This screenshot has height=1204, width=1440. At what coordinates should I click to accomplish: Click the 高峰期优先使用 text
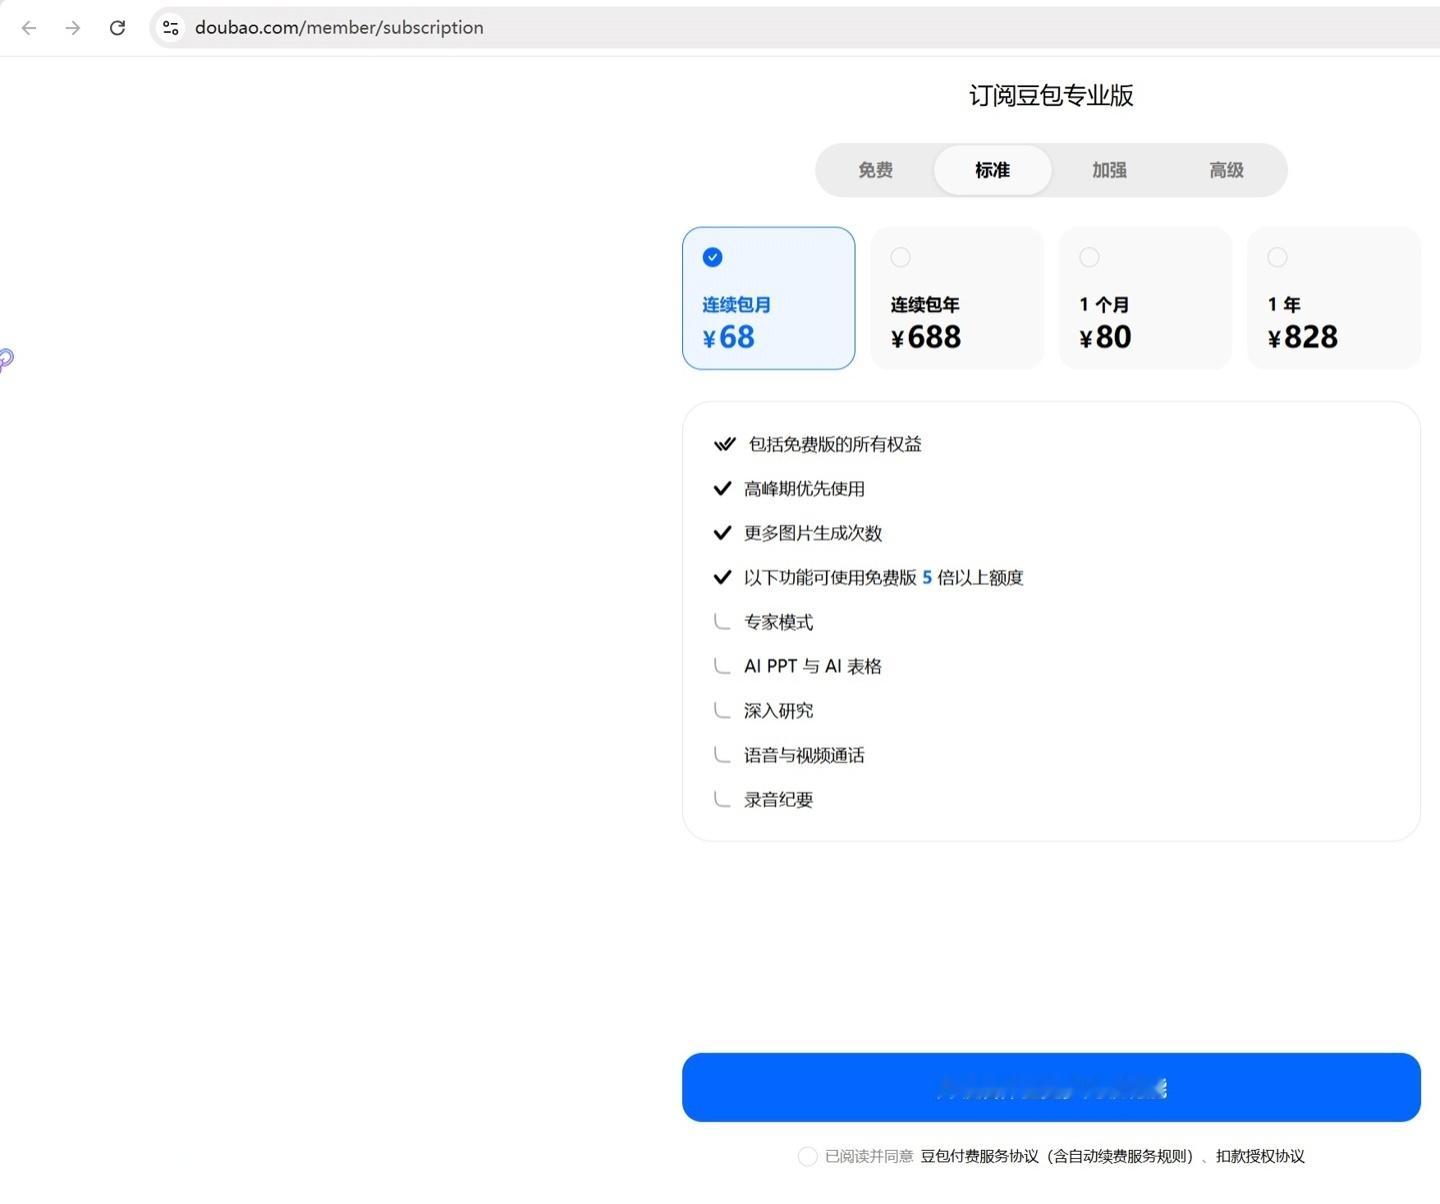[804, 489]
